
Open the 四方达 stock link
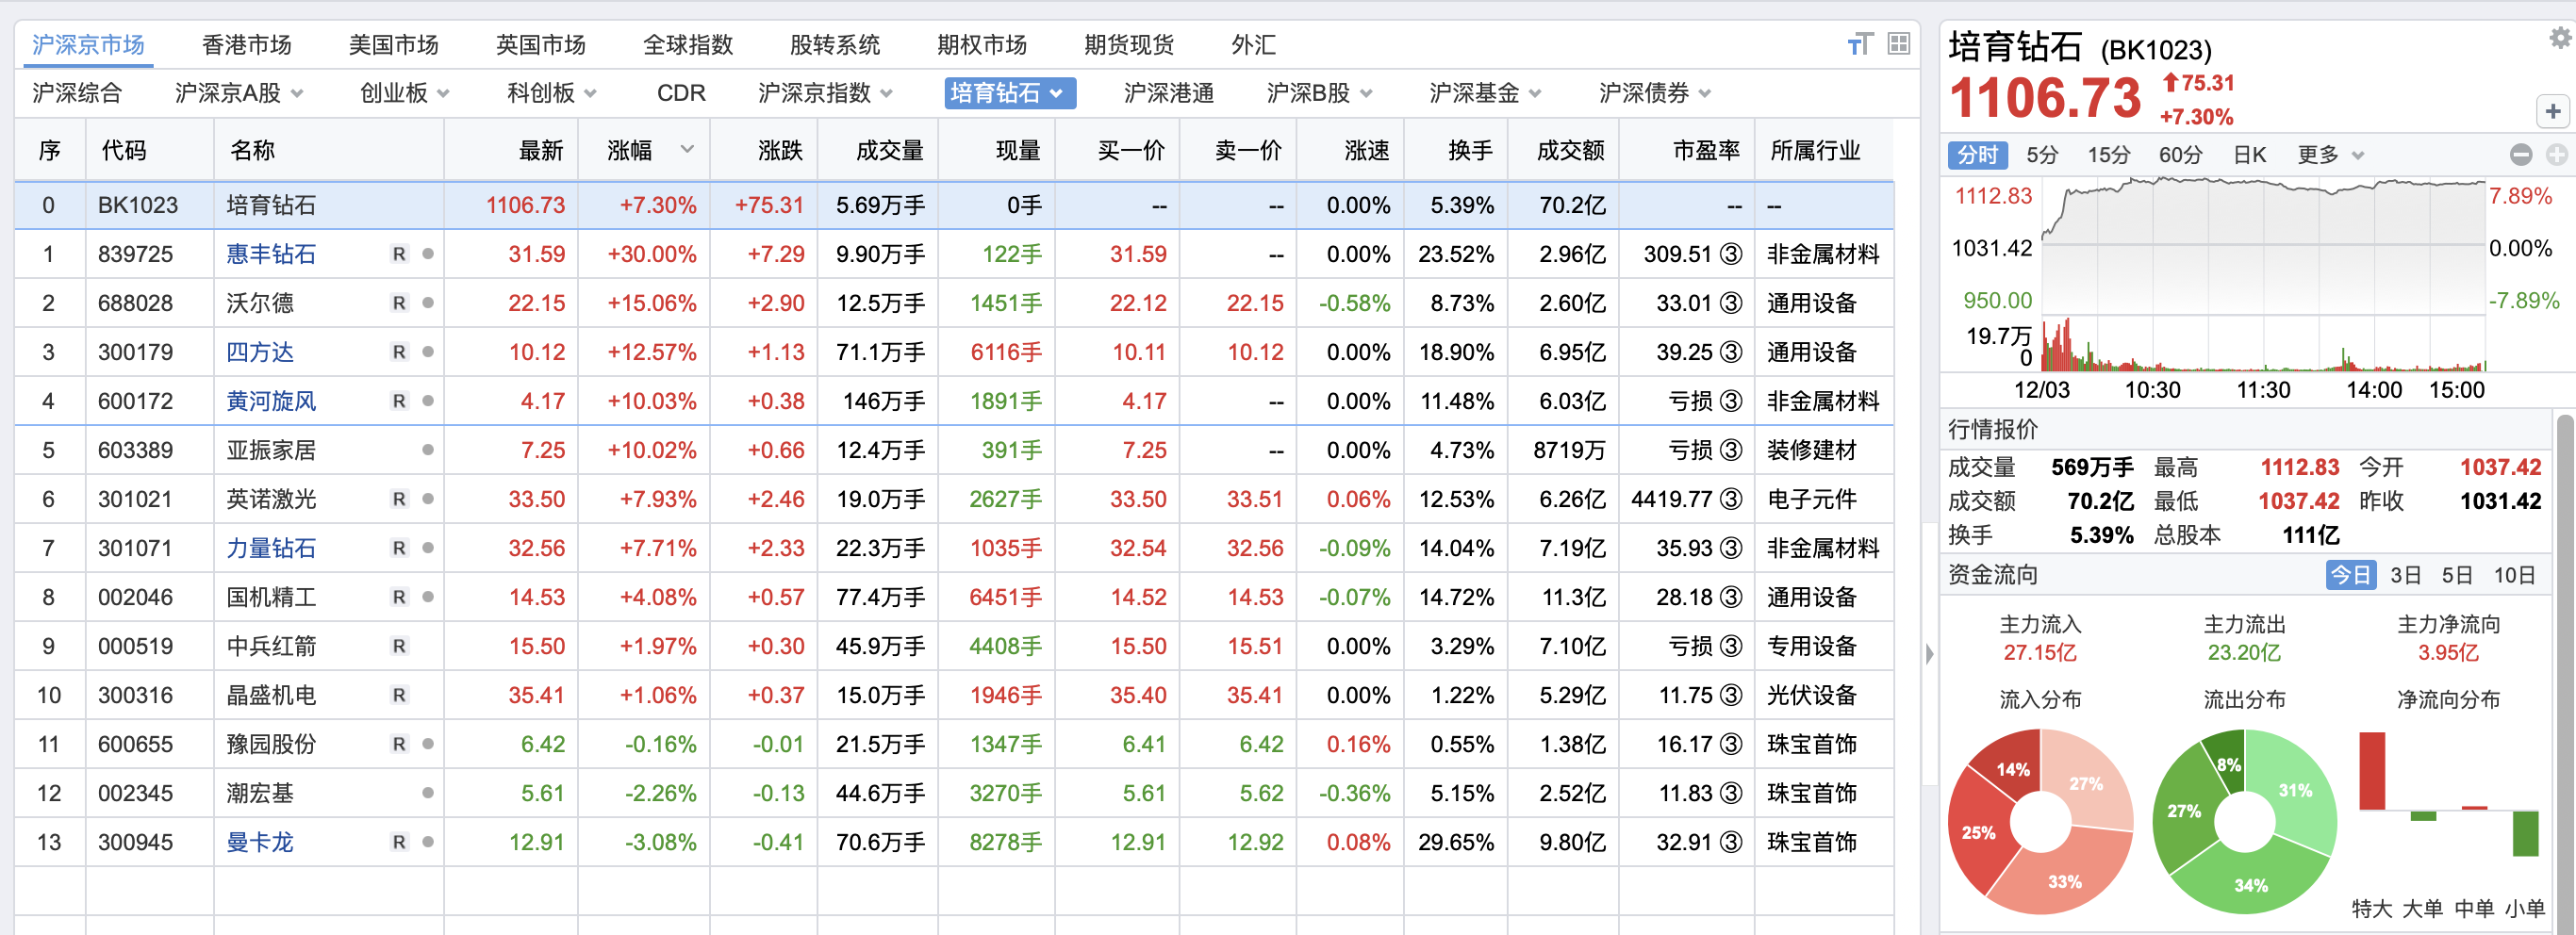260,352
